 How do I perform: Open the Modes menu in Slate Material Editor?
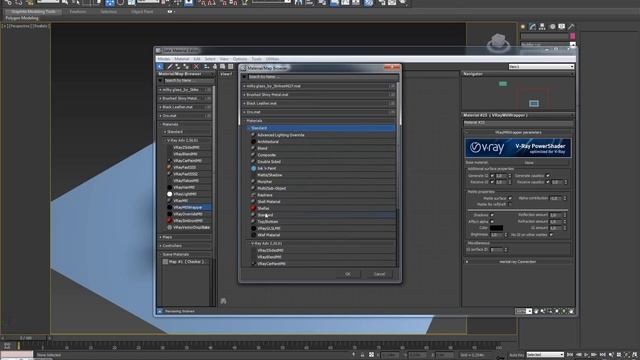(x=164, y=59)
